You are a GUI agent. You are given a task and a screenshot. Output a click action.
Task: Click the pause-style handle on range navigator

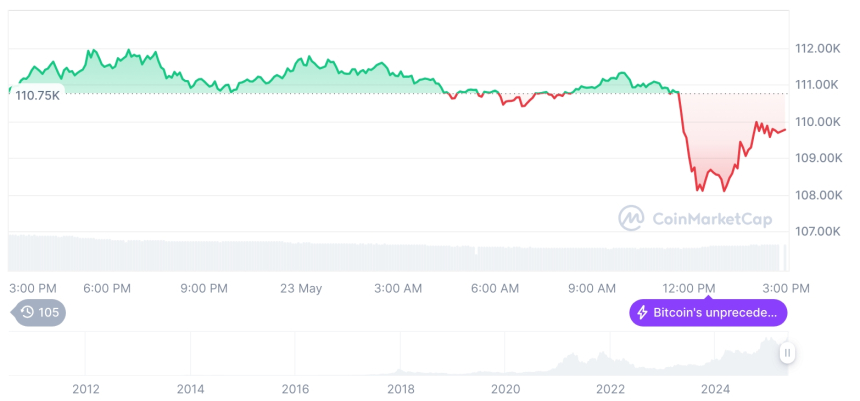click(x=788, y=353)
